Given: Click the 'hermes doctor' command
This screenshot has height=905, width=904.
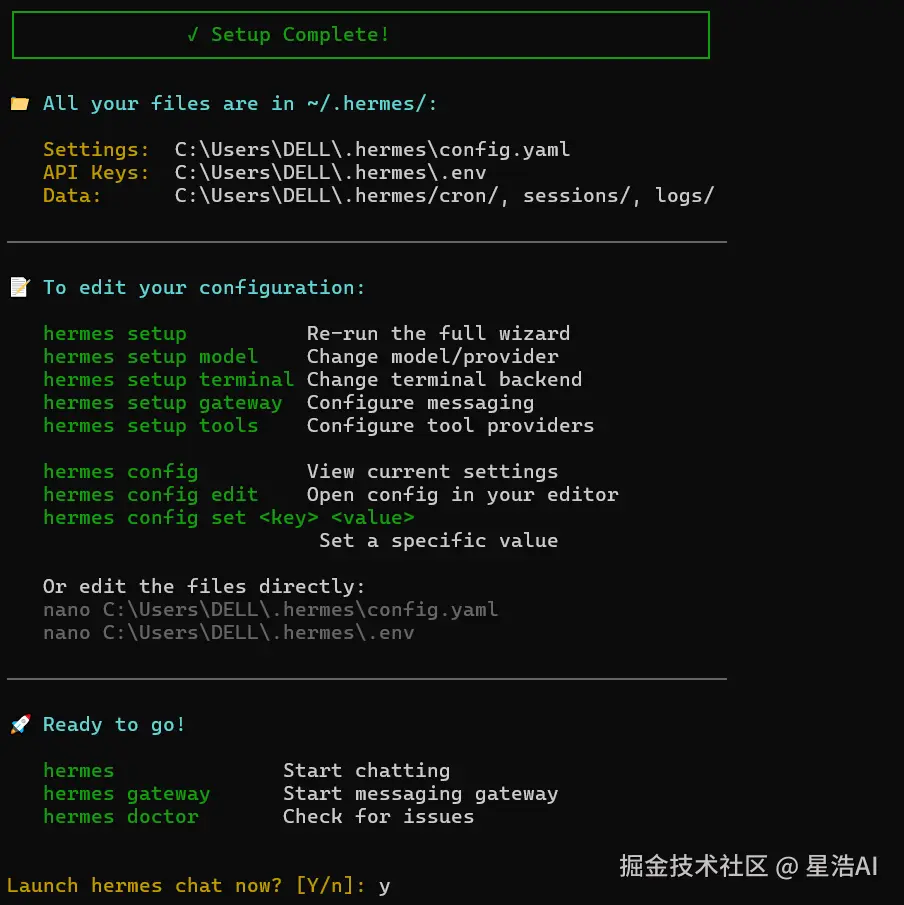Looking at the screenshot, I should (x=120, y=817).
